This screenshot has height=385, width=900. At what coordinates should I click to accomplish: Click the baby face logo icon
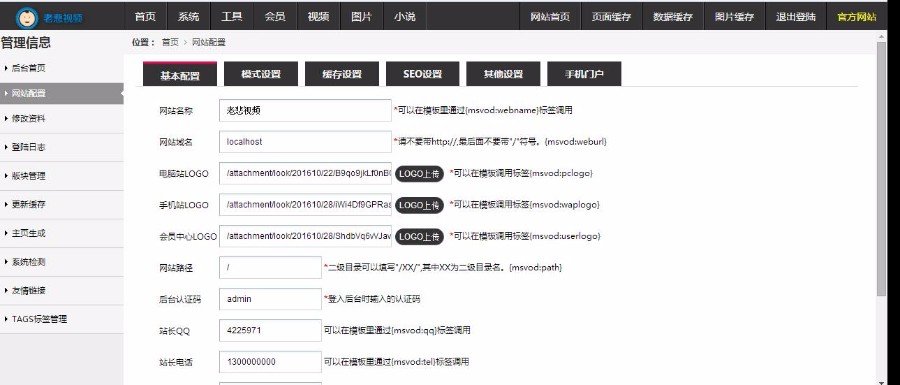click(27, 18)
